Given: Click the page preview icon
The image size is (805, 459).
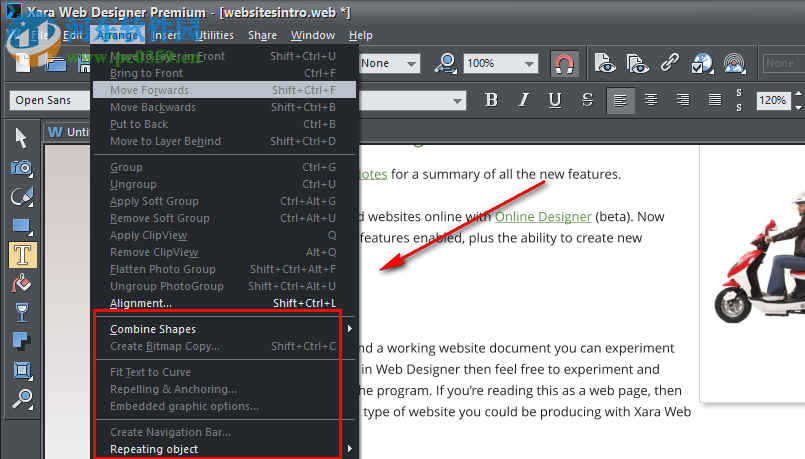Looking at the screenshot, I should [605, 63].
